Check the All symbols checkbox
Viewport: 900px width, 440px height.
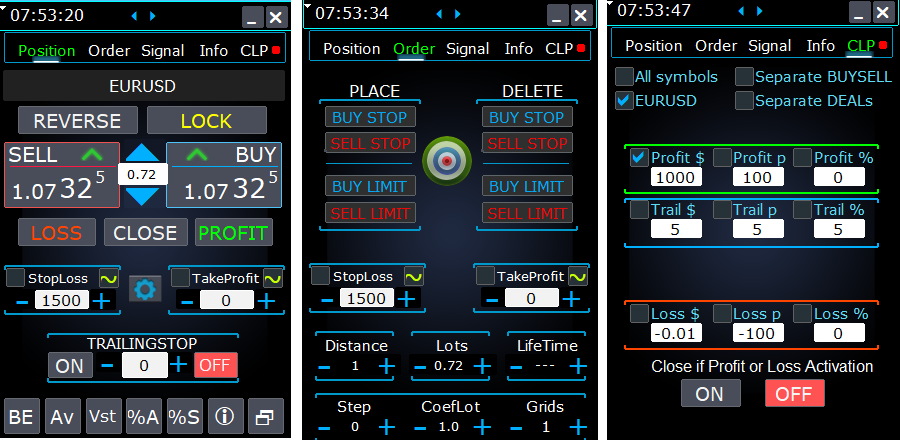click(x=624, y=76)
